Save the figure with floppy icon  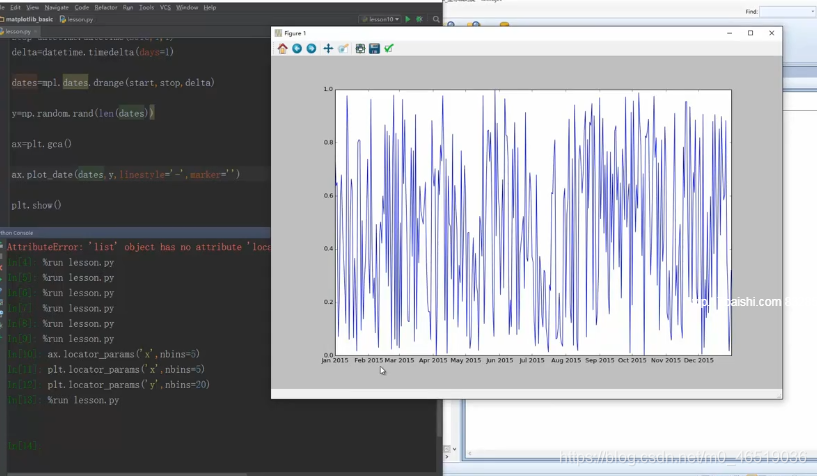[x=374, y=48]
